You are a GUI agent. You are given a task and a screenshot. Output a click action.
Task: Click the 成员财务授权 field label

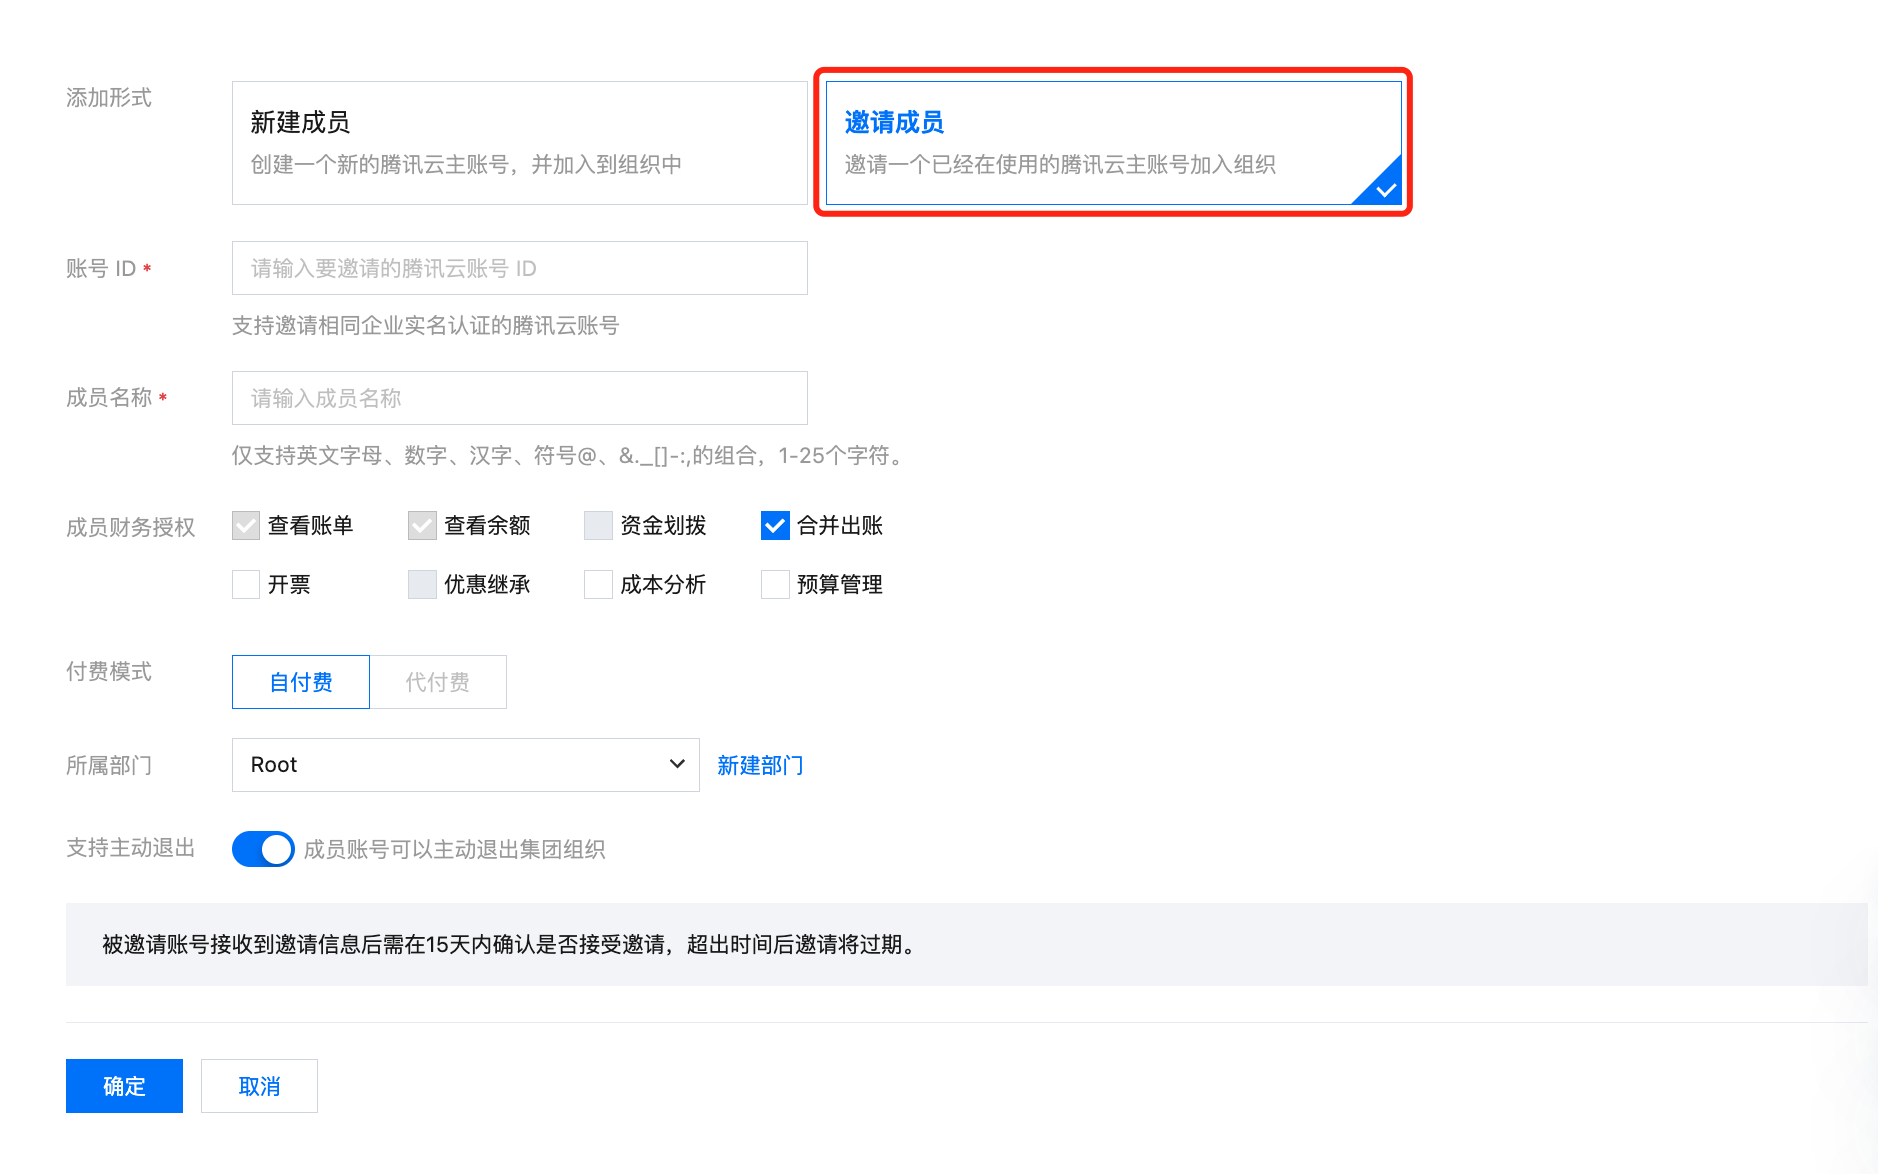pos(131,528)
